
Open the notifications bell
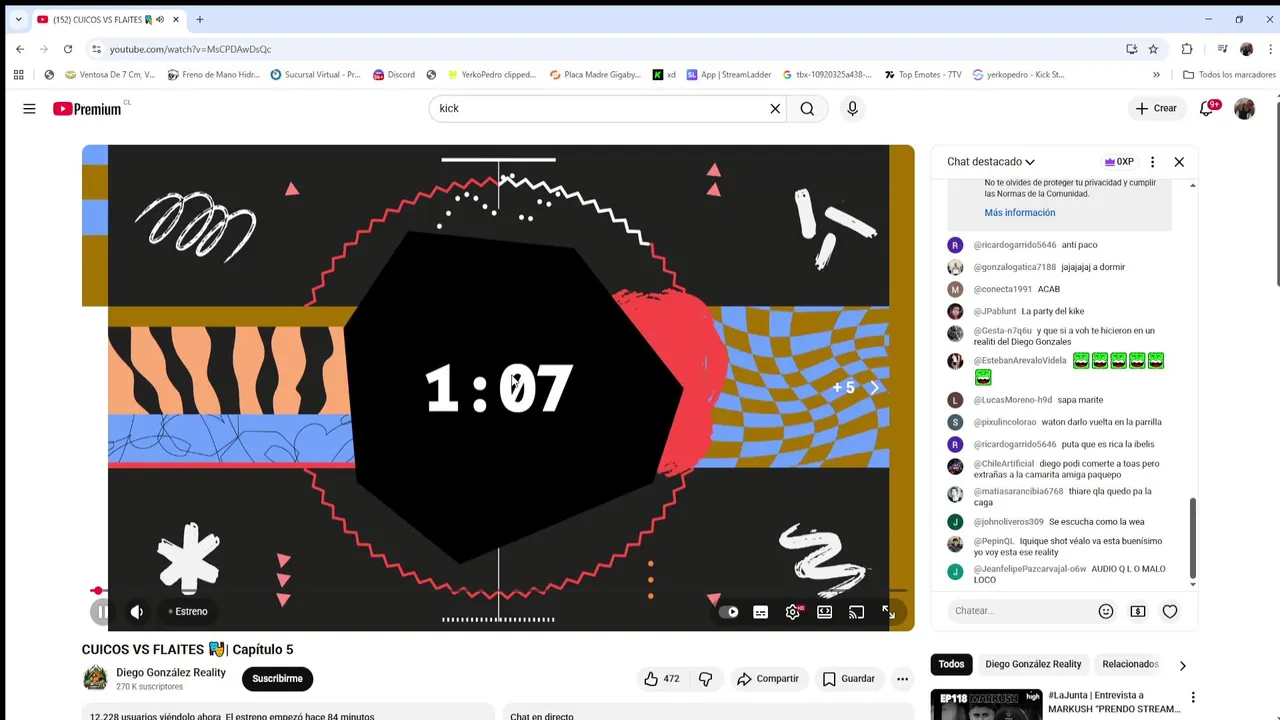click(1207, 109)
